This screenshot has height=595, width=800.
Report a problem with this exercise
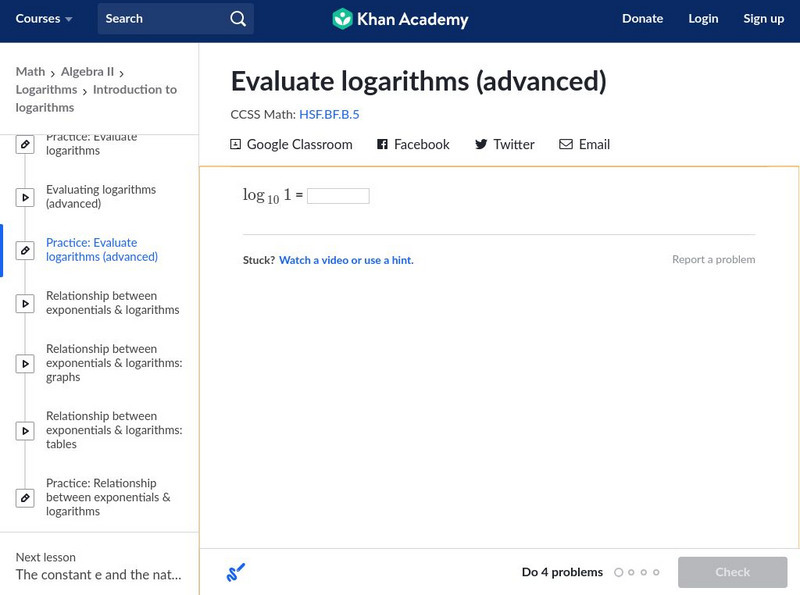point(713,260)
